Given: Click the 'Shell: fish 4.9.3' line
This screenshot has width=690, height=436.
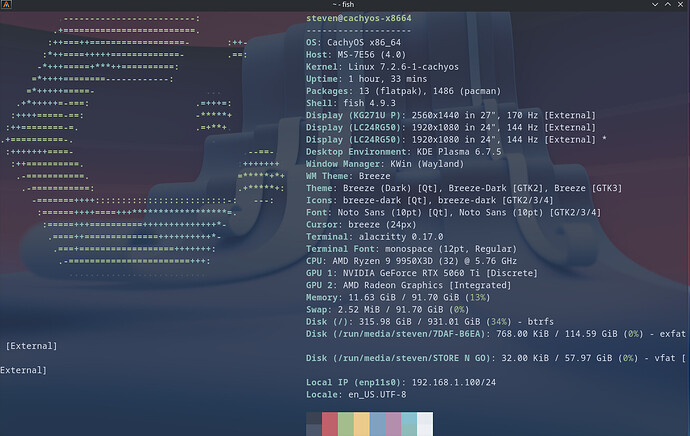Looking at the screenshot, I should coord(351,103).
